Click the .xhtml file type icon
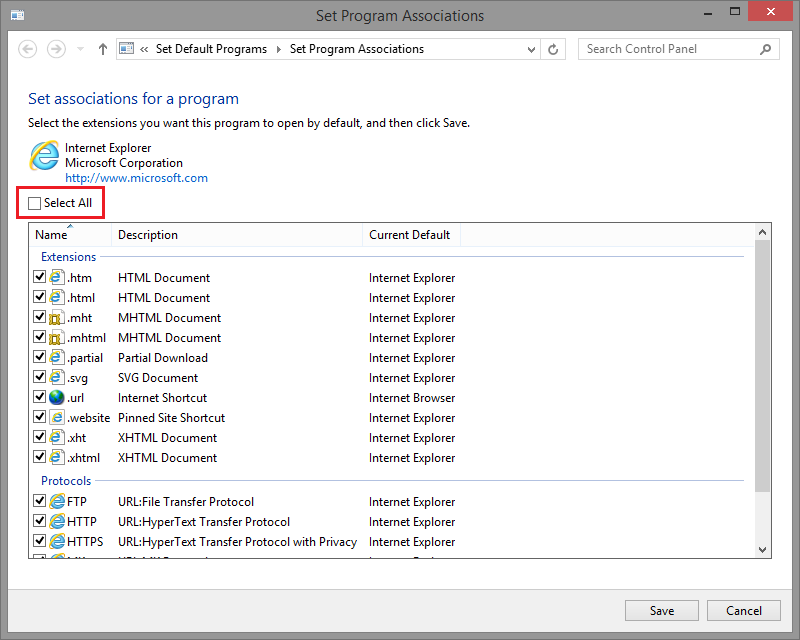This screenshot has width=800, height=640. tap(57, 457)
